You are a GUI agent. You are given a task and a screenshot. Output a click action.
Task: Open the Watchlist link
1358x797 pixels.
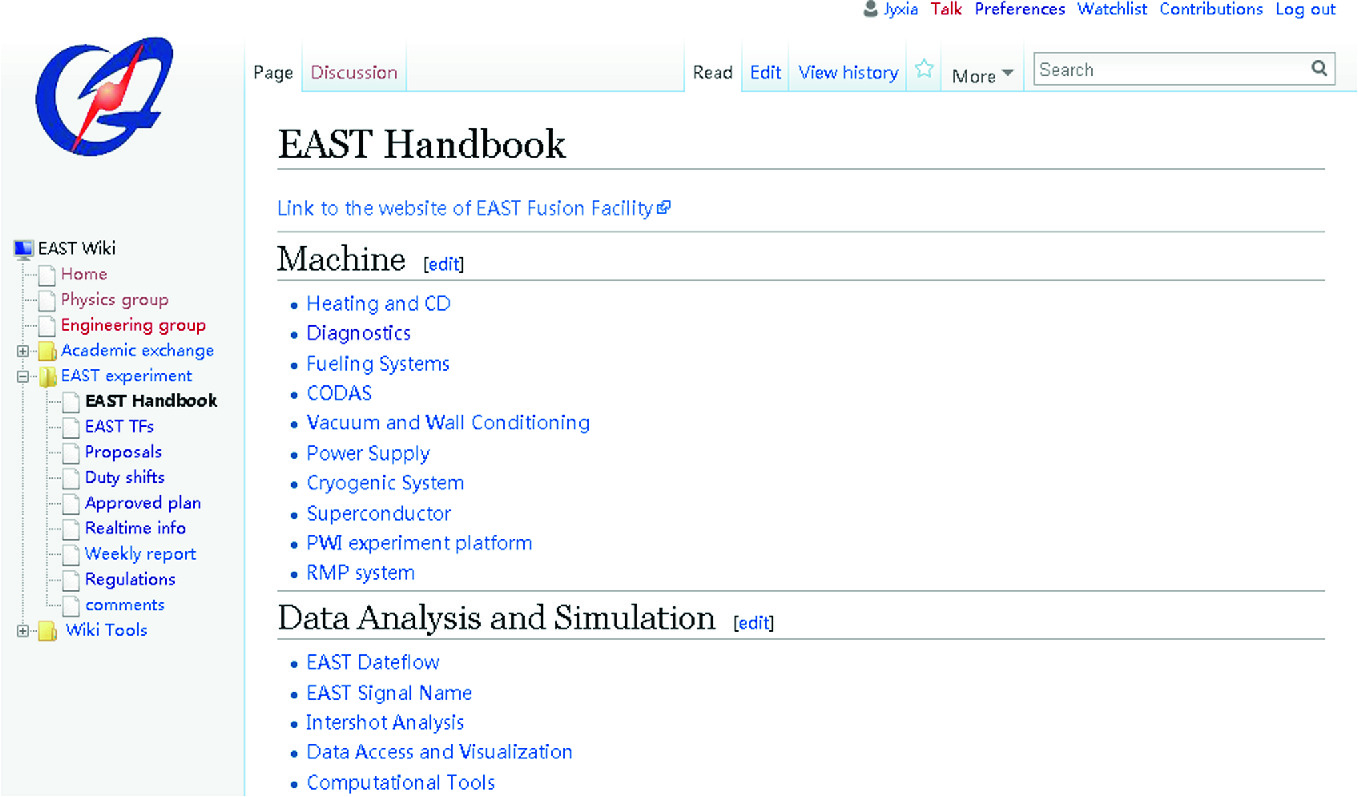[1112, 9]
